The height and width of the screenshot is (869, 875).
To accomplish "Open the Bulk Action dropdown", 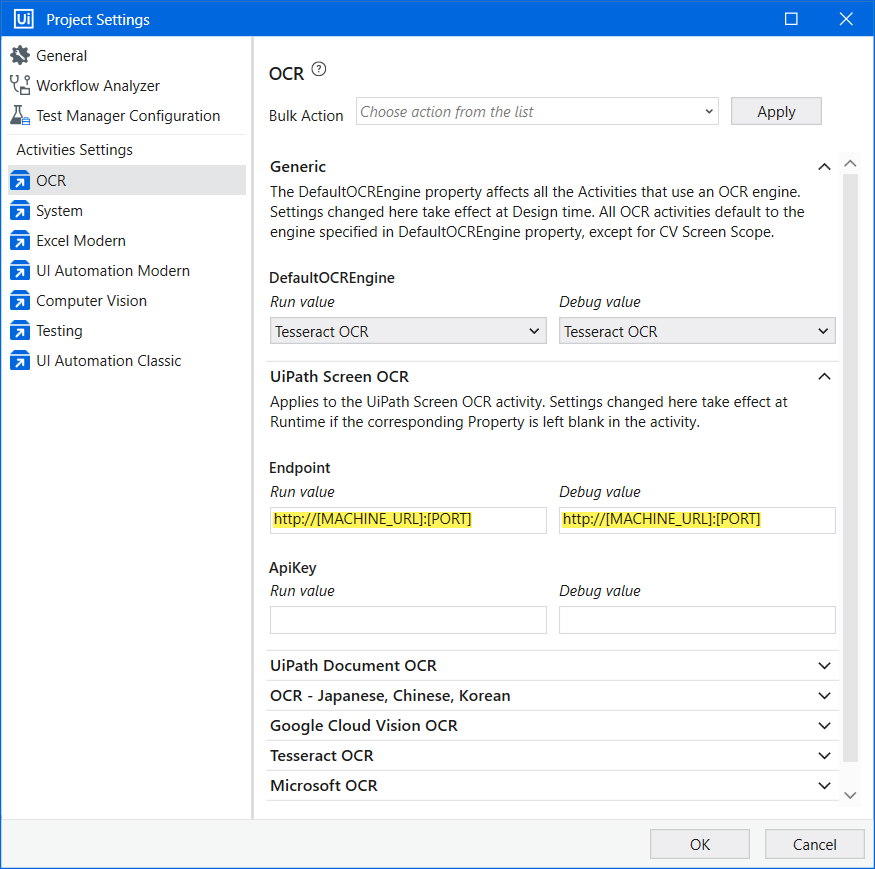I will [537, 112].
